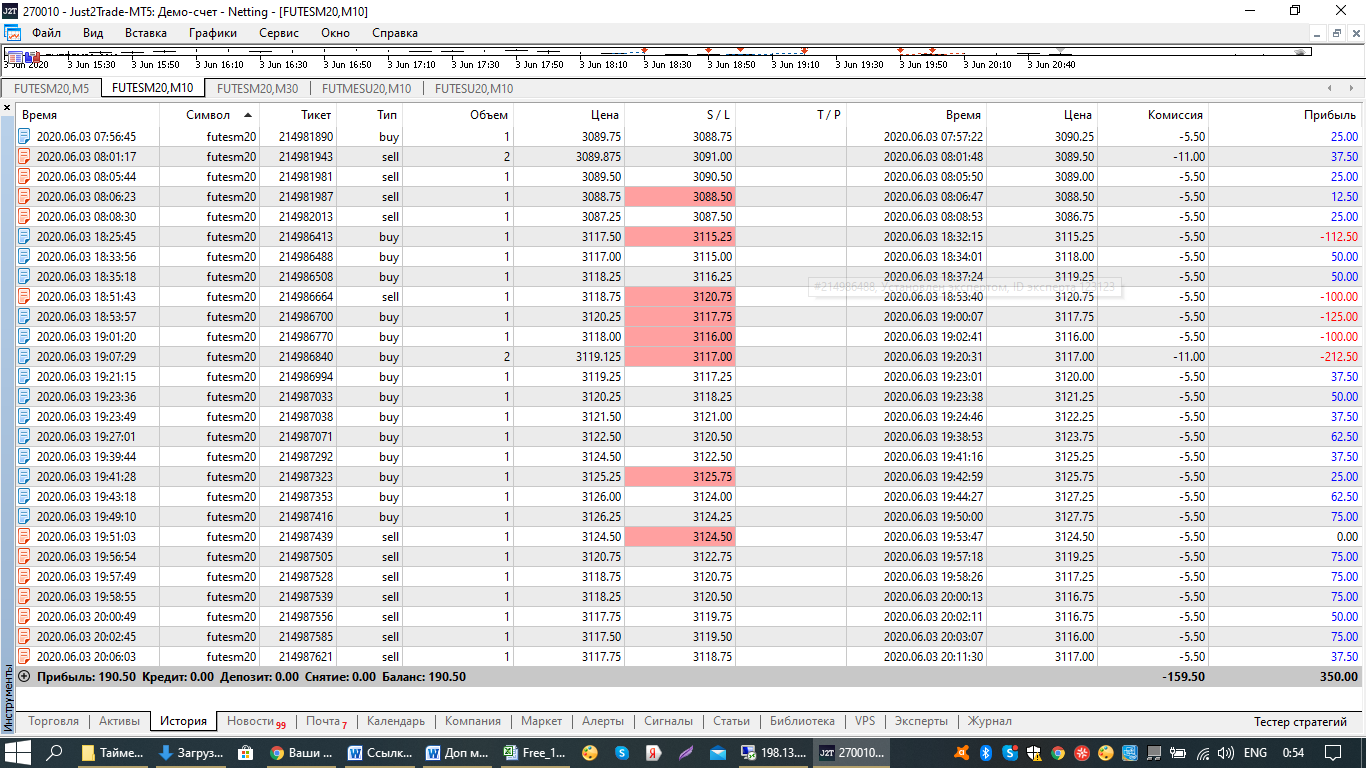Switch to the FUTESM20,M30 chart tab

pos(257,88)
